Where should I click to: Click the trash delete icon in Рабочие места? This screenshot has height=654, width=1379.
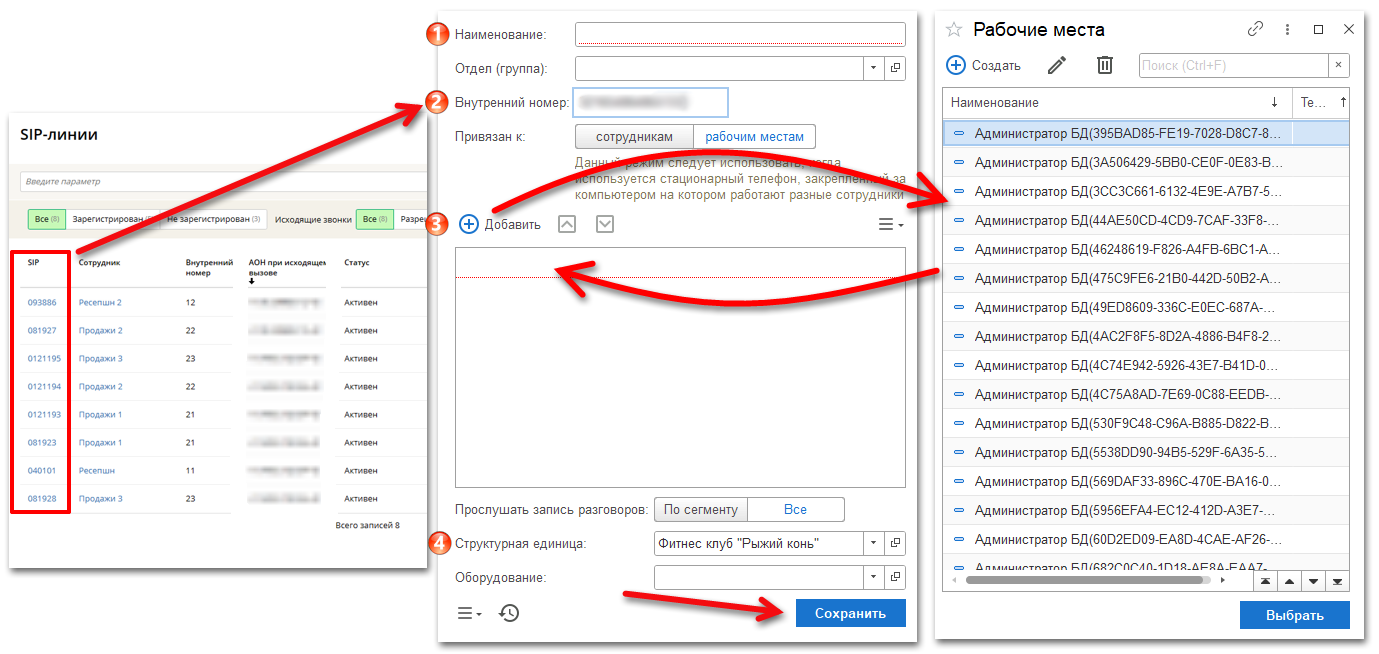coord(1104,65)
